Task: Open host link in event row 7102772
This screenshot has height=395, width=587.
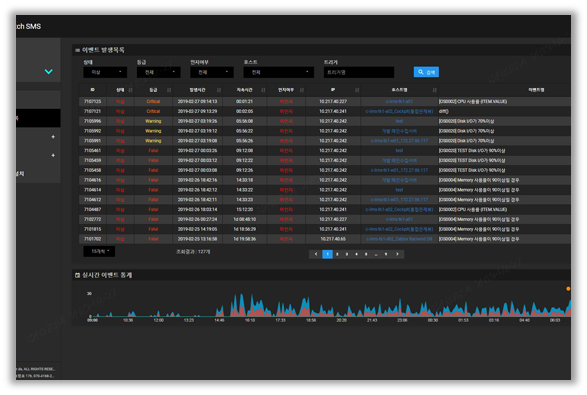Action: (399, 219)
